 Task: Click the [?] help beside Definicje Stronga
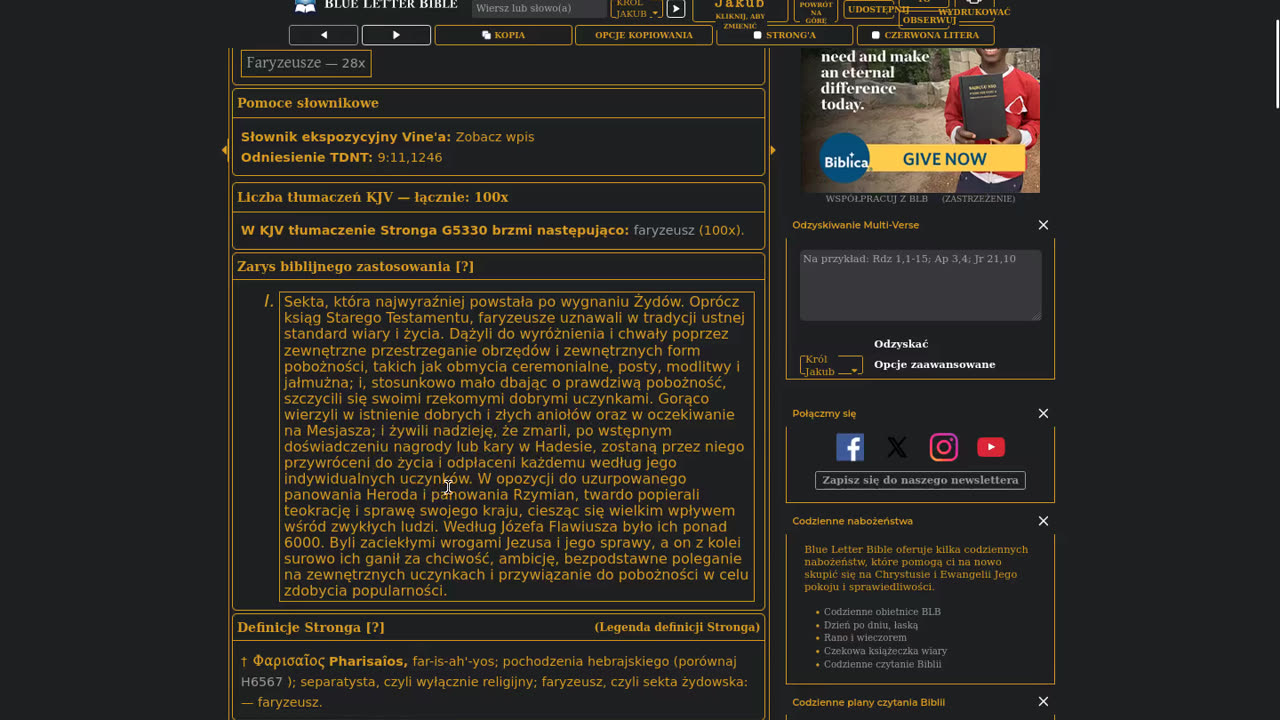[375, 628]
